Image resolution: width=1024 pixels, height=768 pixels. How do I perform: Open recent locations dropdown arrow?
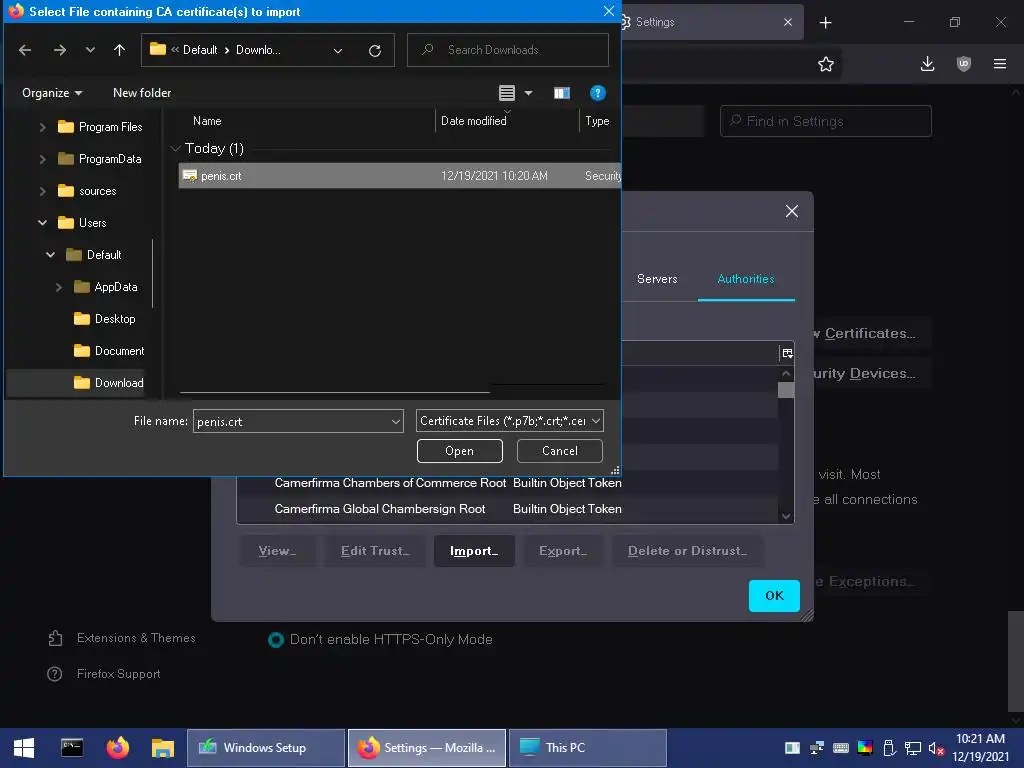(90, 50)
